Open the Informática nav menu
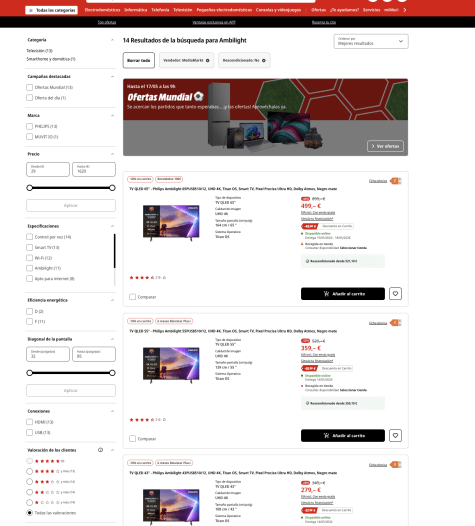Viewport: 475px width, 526px height. click(136, 10)
